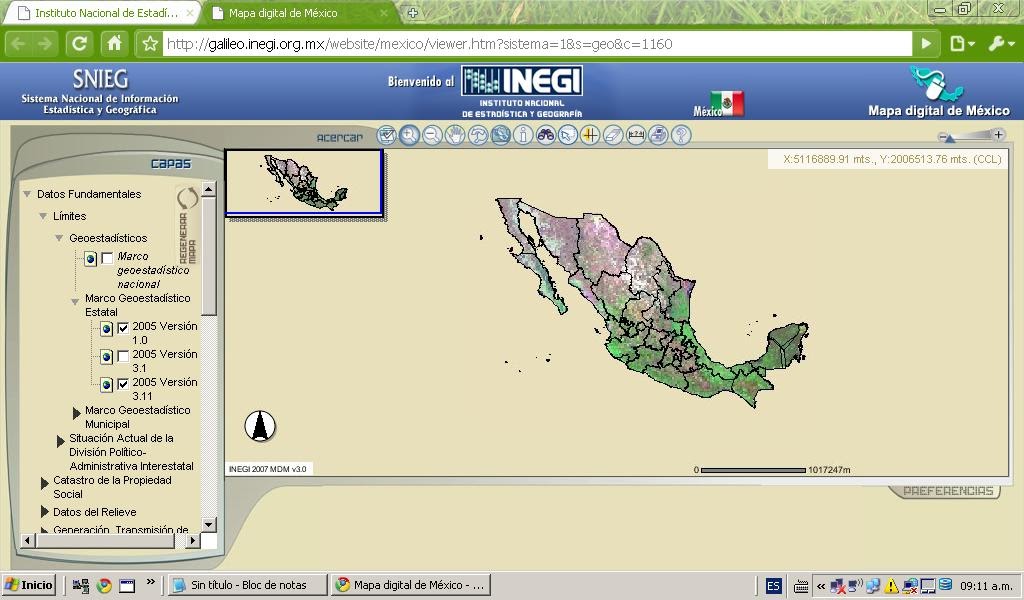Viewport: 1024px width, 600px height.
Task: Collapse Datos Fundamentales tree node
Action: (27, 194)
